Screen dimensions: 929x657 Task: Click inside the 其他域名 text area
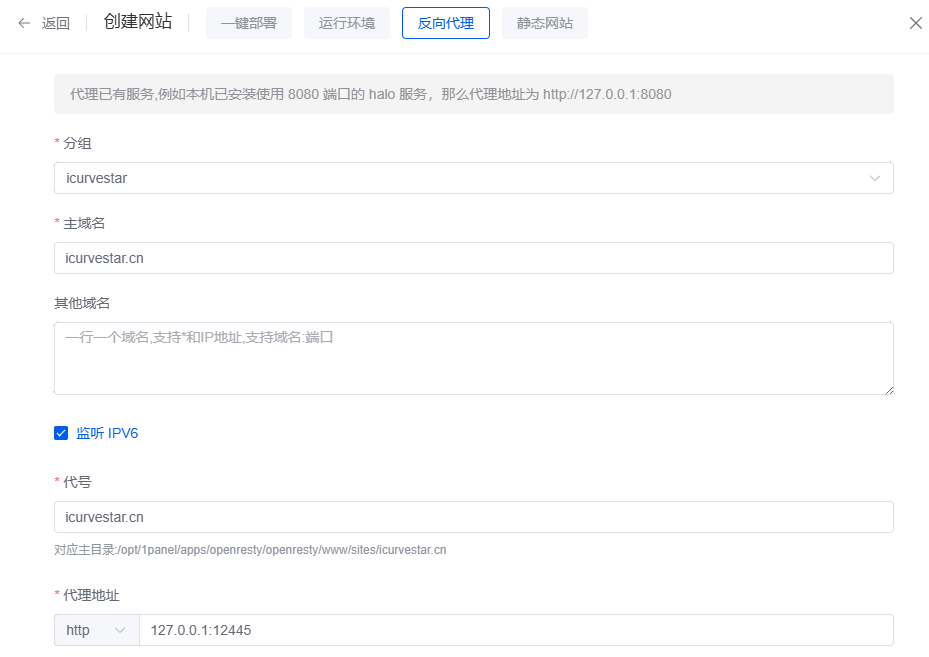point(473,358)
